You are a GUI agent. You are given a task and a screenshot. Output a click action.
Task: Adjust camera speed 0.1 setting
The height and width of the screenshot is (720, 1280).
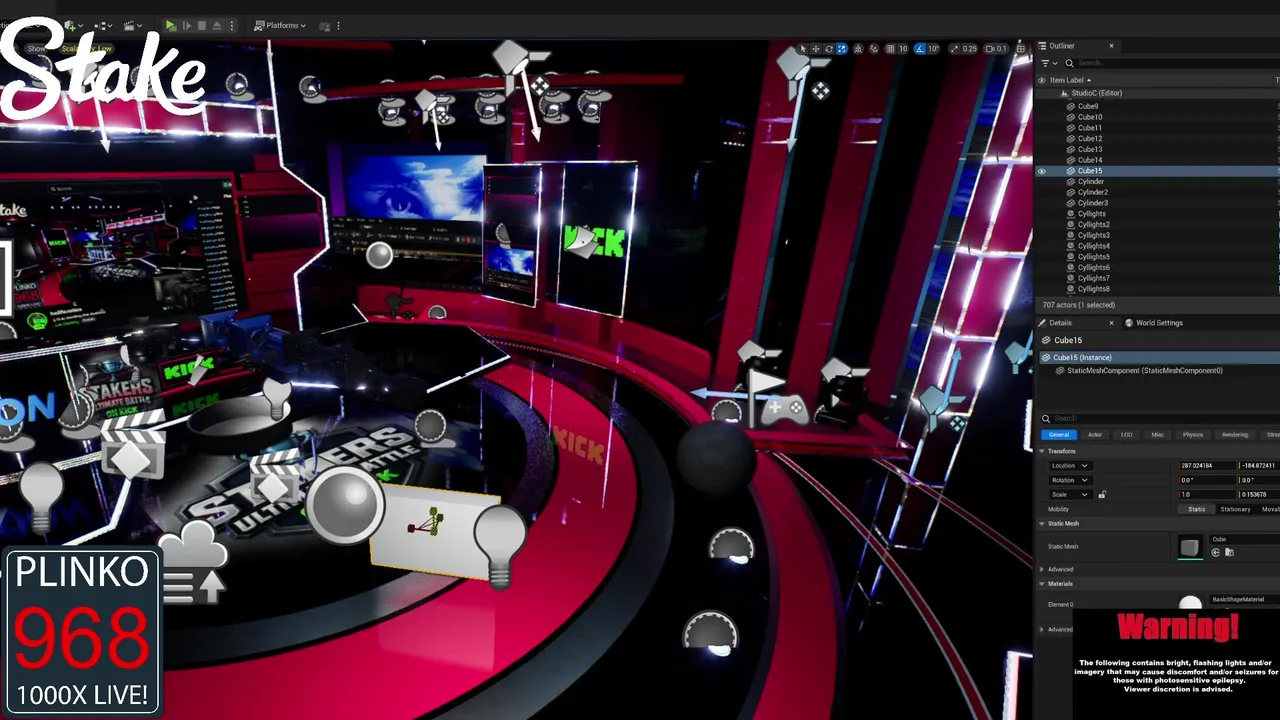point(996,48)
